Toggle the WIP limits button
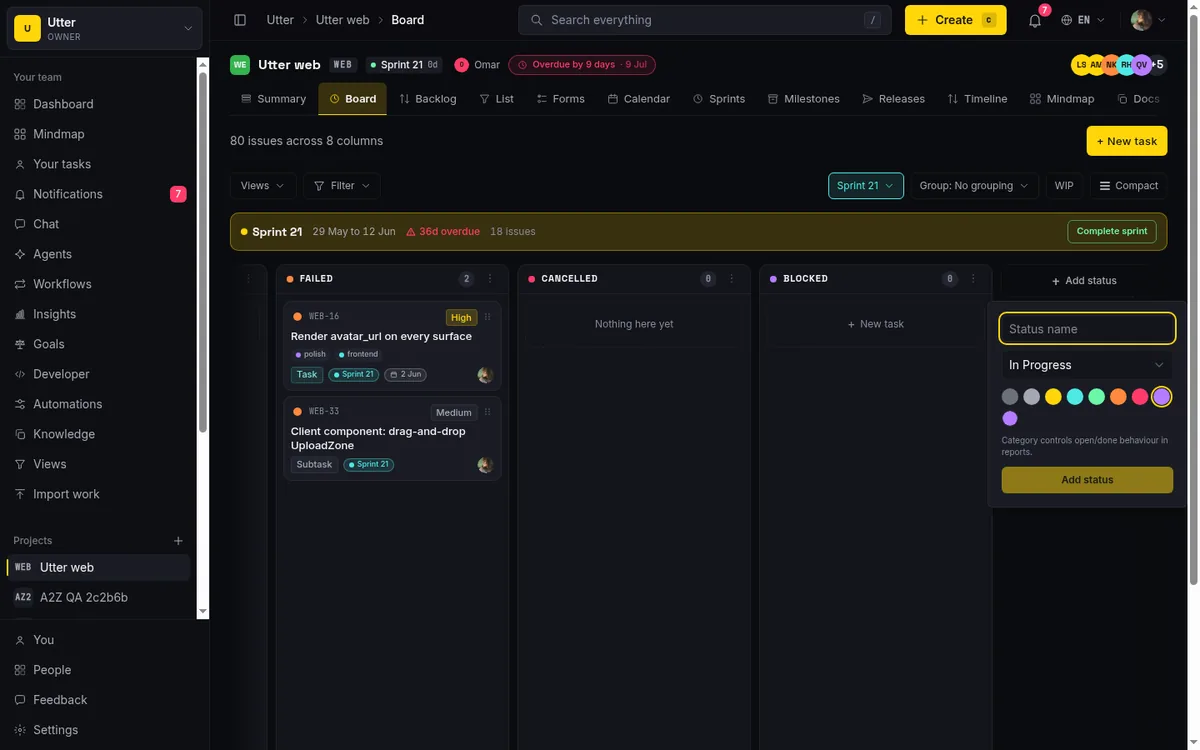This screenshot has height=750, width=1200. pos(1064,186)
